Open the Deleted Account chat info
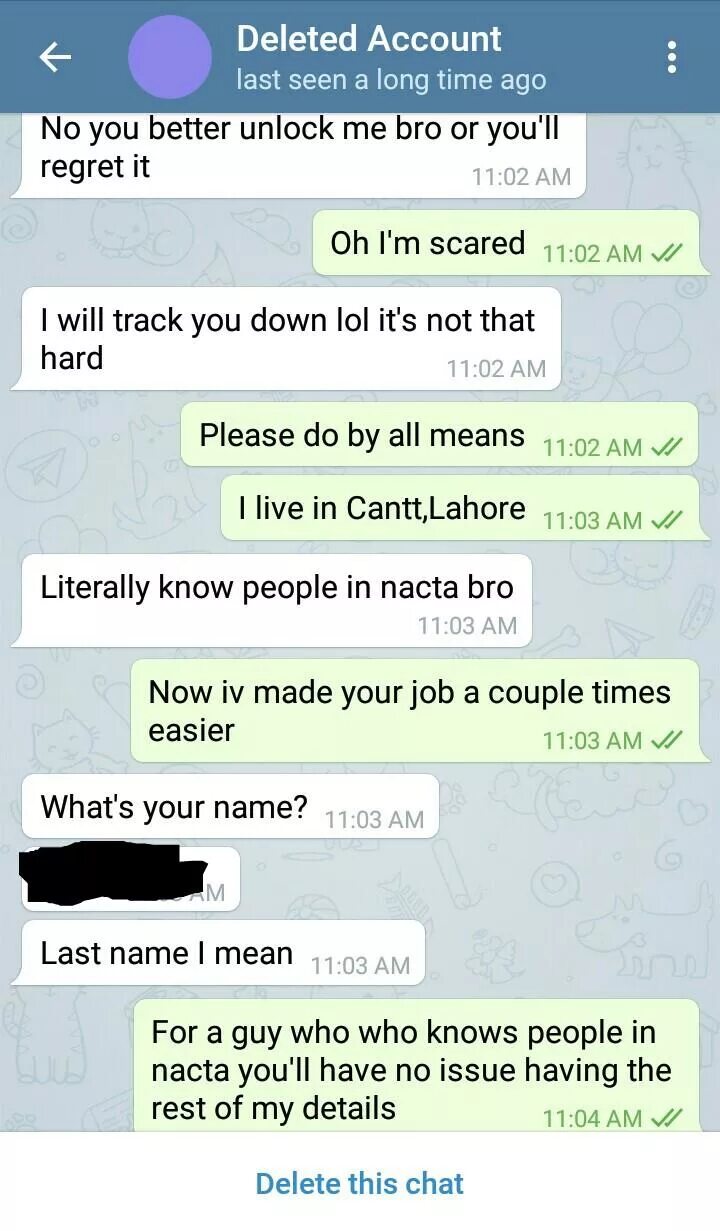The width and height of the screenshot is (720, 1231). click(x=369, y=39)
